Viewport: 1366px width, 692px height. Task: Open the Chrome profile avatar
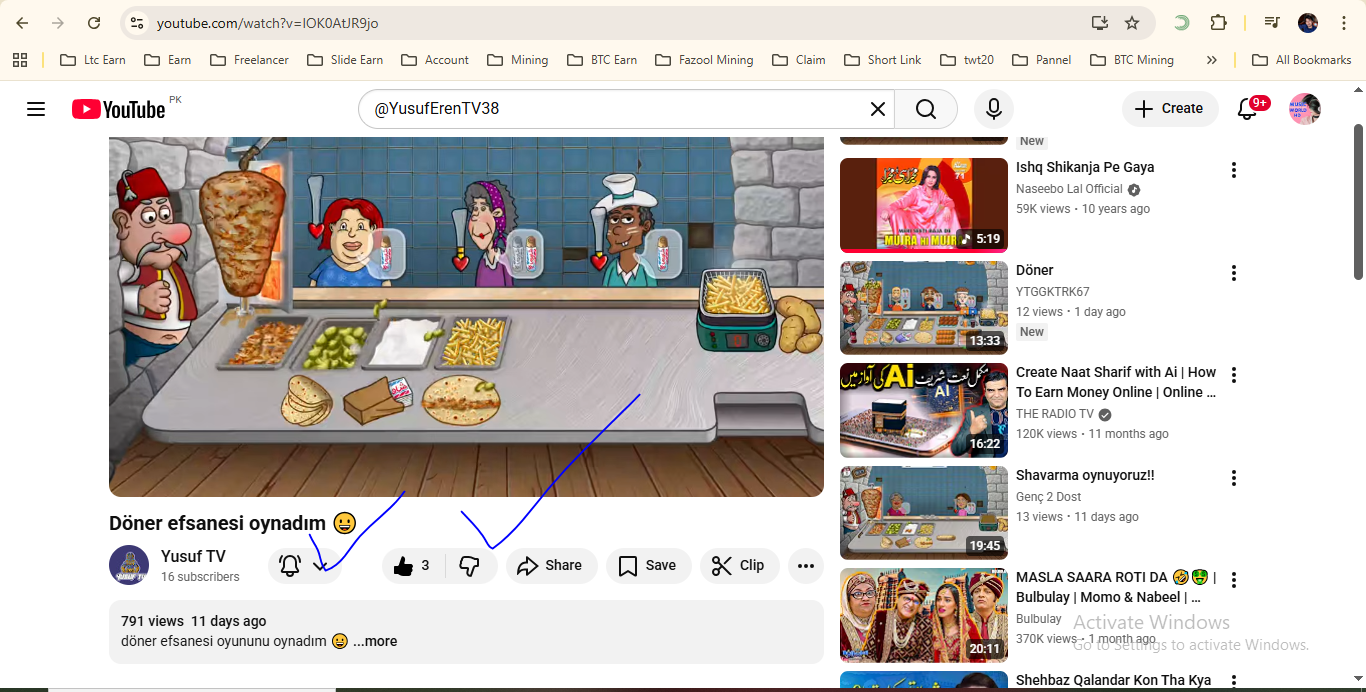tap(1308, 23)
